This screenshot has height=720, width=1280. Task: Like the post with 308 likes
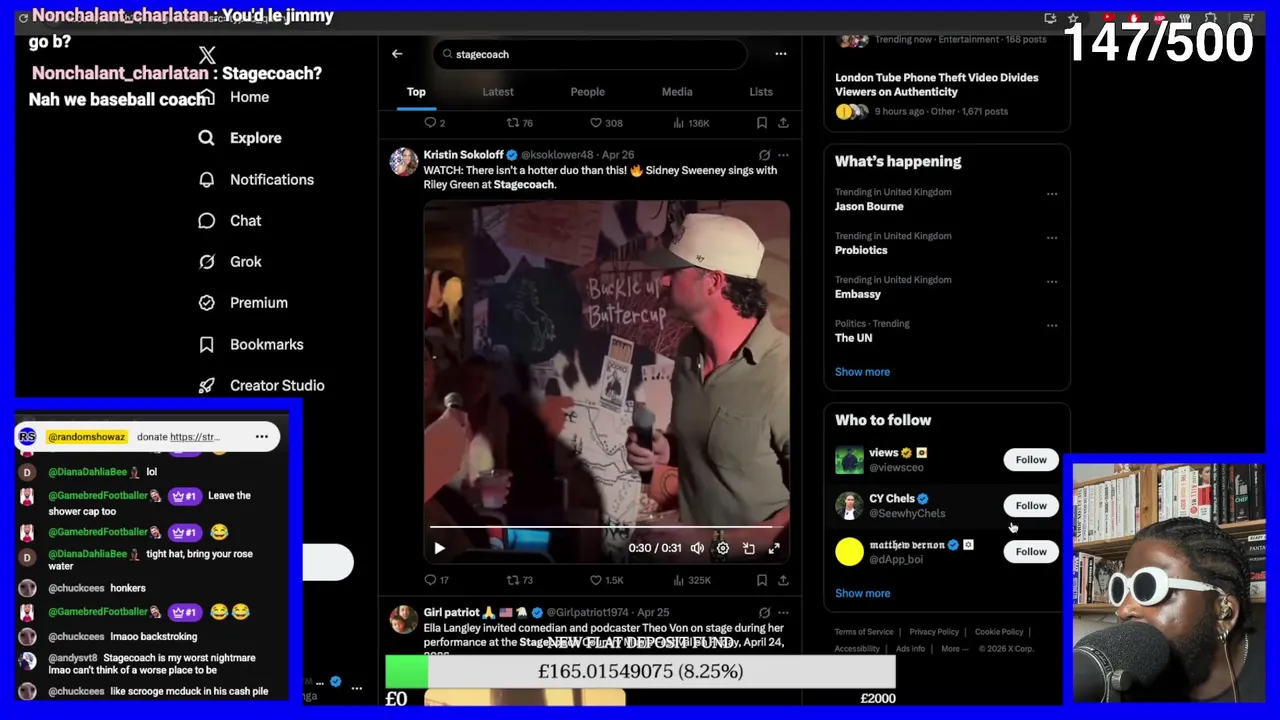(x=606, y=123)
